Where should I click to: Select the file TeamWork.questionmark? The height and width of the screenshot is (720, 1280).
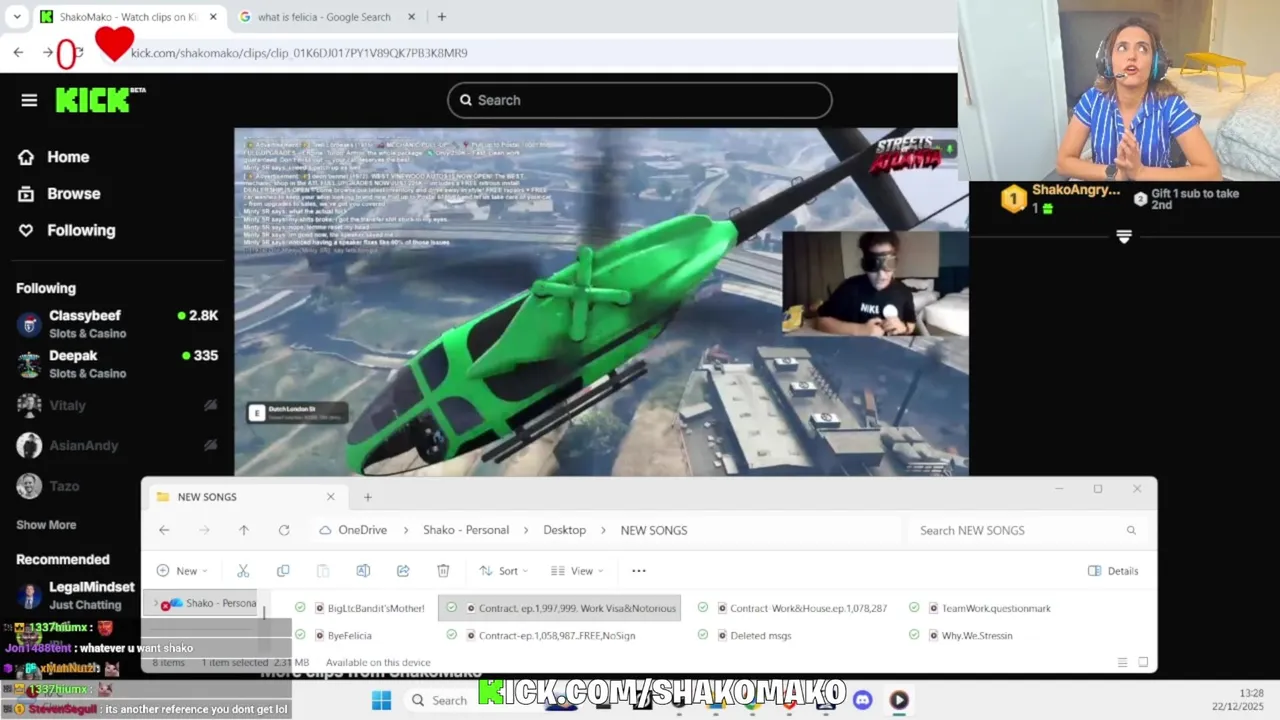click(980, 608)
